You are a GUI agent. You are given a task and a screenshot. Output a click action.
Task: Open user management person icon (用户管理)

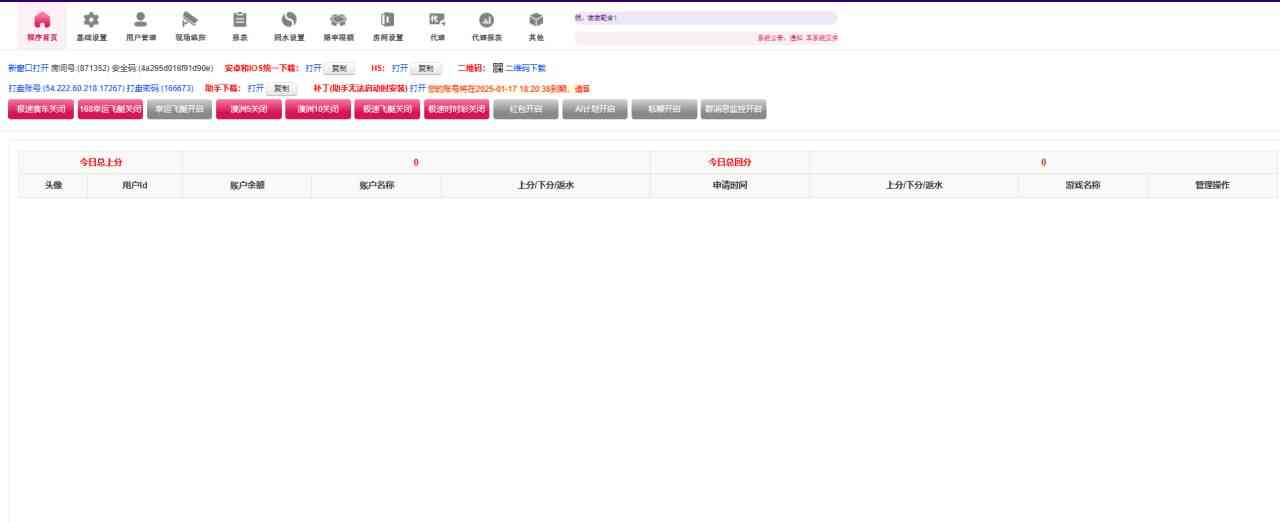[141, 20]
